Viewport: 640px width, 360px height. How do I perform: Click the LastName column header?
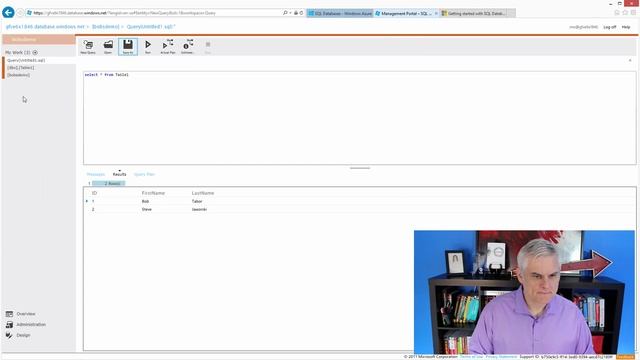(x=203, y=193)
